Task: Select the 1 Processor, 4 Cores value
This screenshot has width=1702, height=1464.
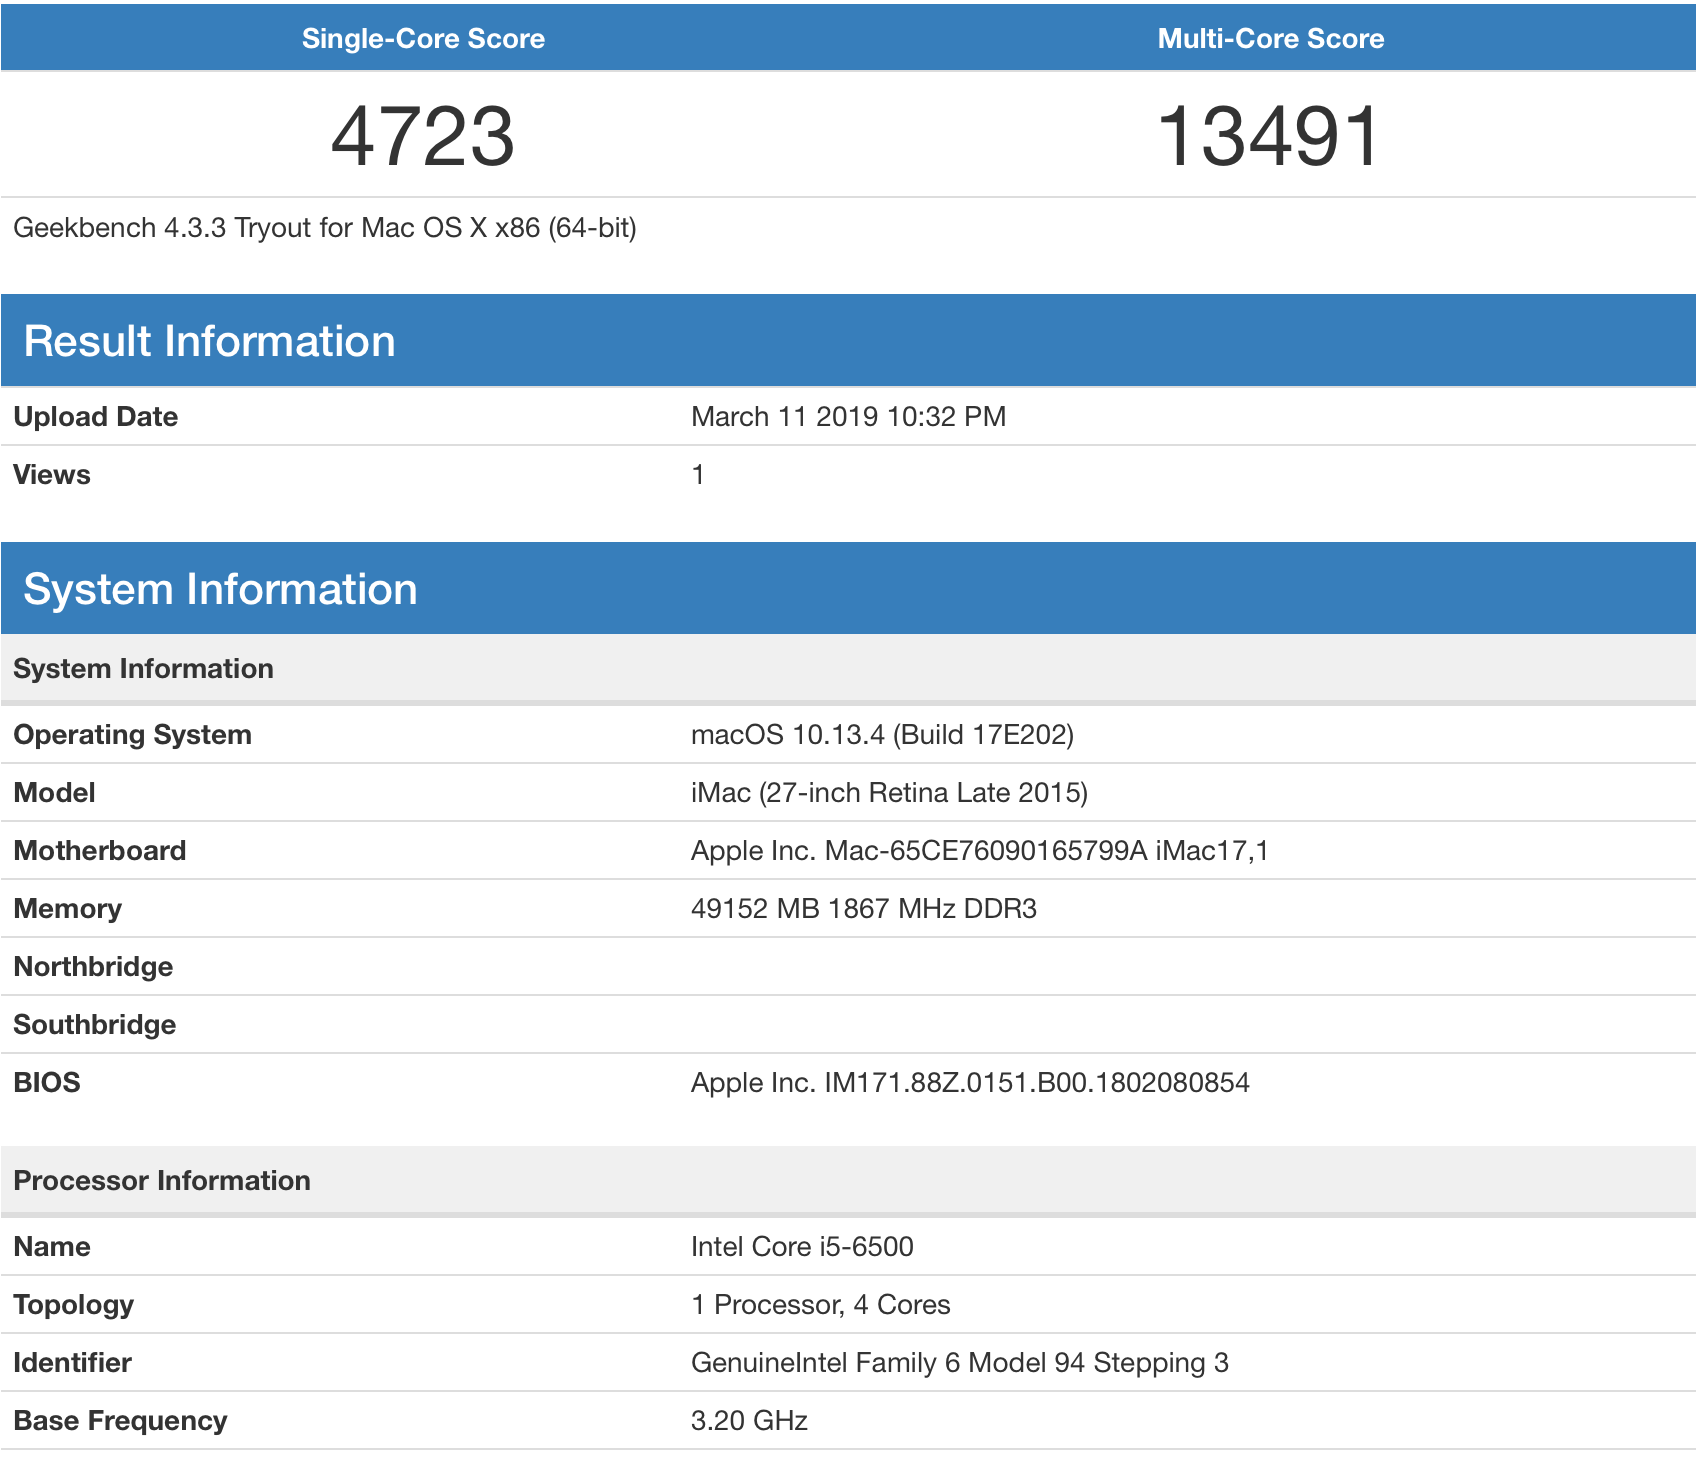Action: [x=821, y=1305]
